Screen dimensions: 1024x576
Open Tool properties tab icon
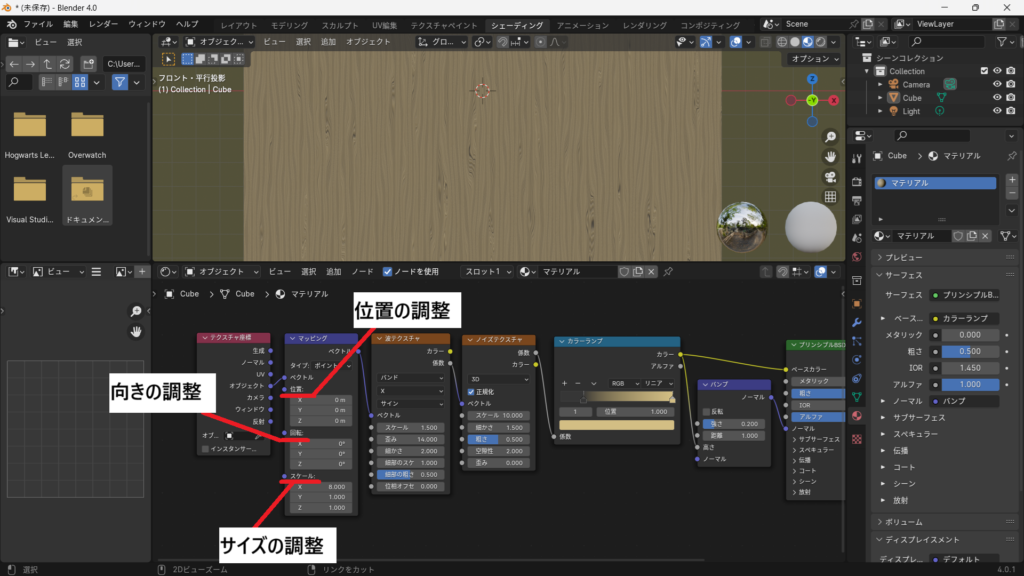pyautogui.click(x=857, y=158)
